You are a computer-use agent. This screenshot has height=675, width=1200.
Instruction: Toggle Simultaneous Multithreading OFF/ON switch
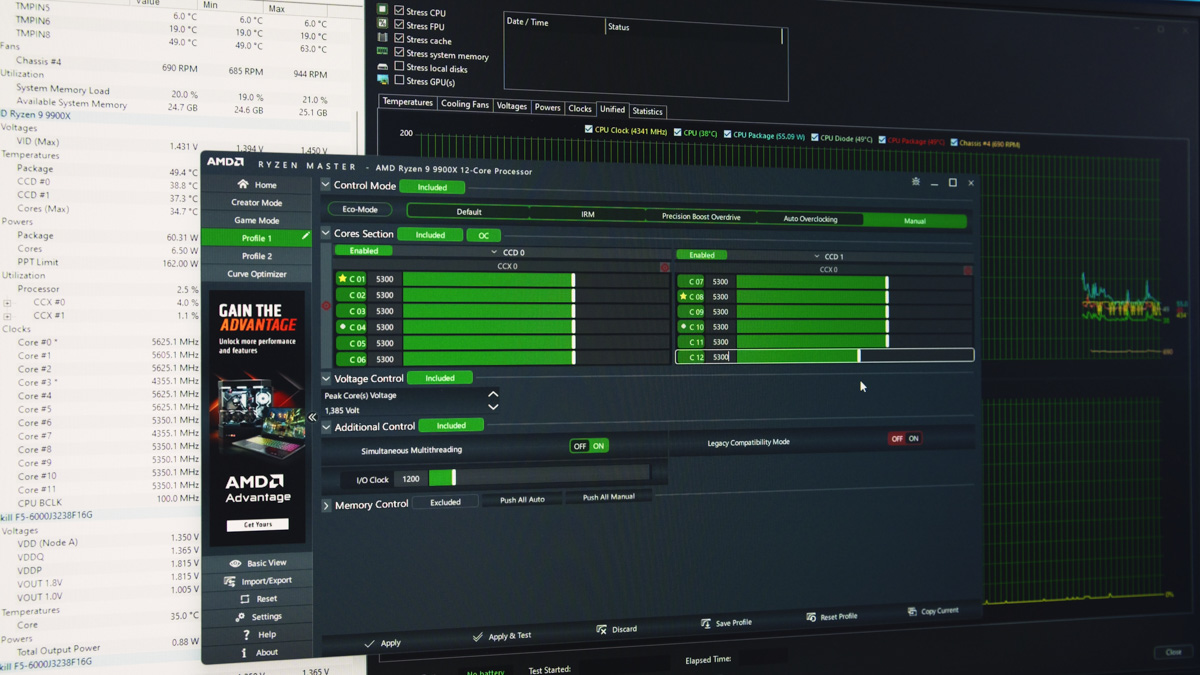pos(589,446)
